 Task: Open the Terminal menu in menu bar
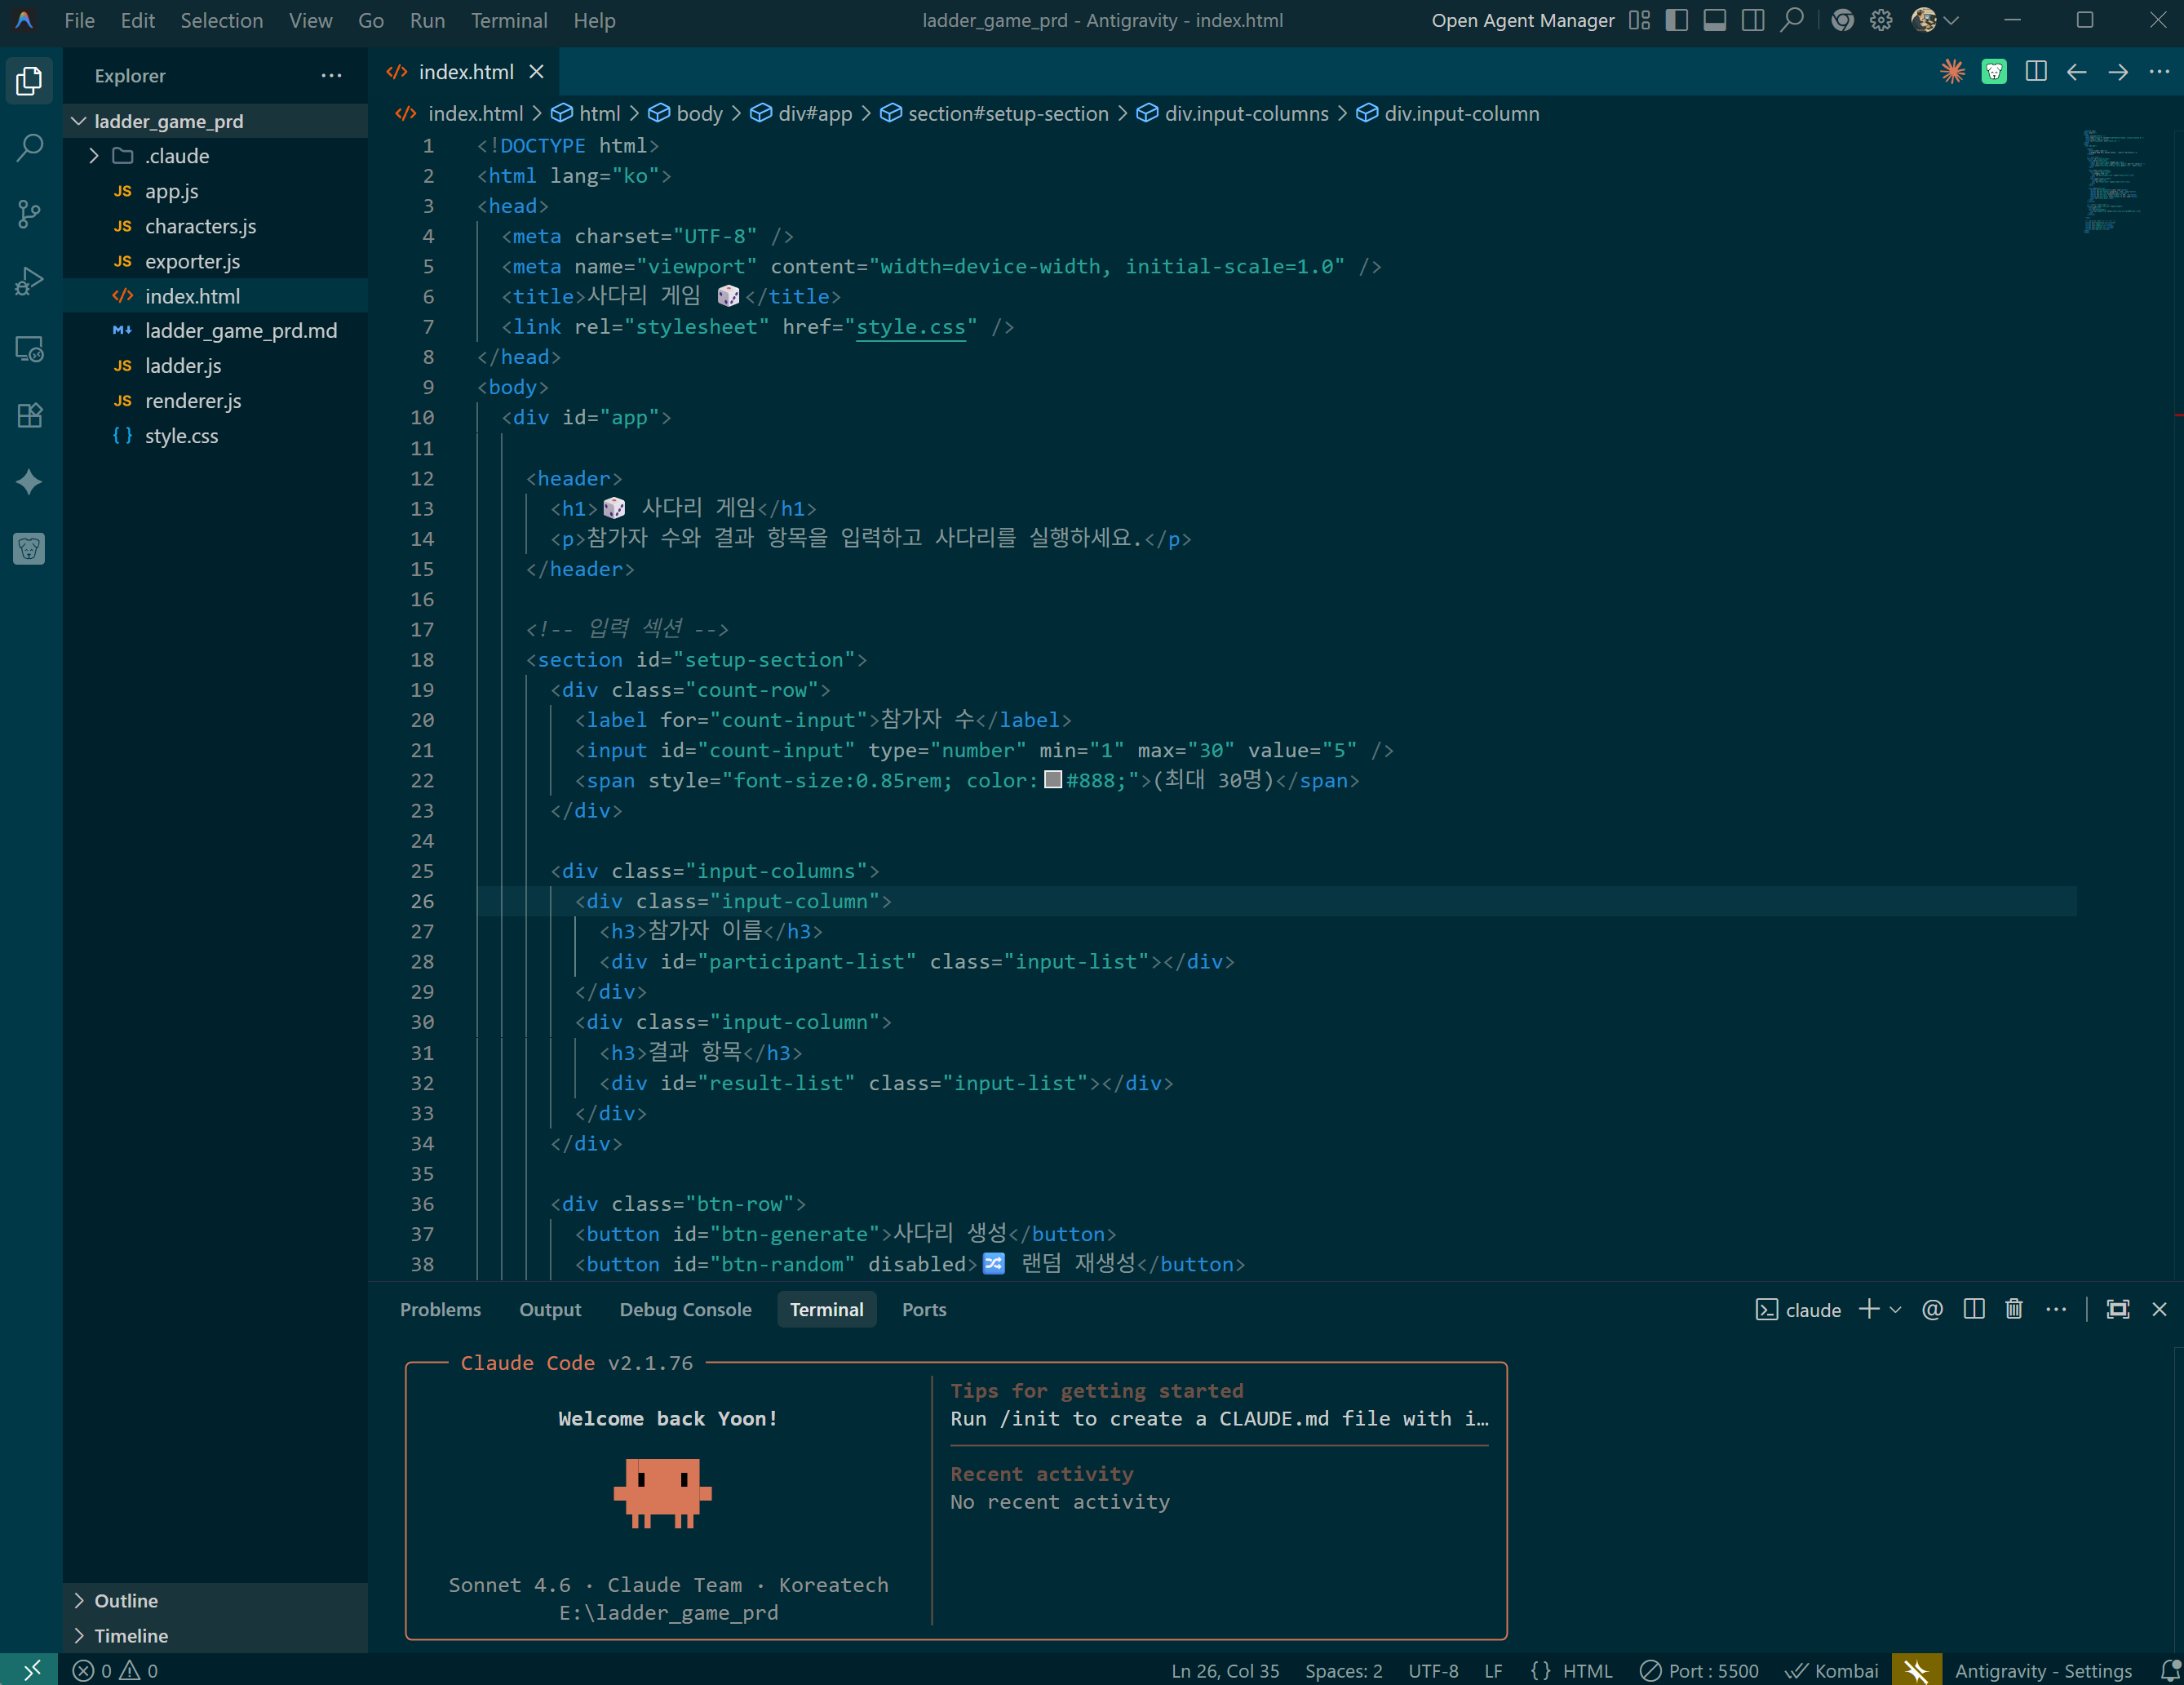pyautogui.click(x=509, y=20)
